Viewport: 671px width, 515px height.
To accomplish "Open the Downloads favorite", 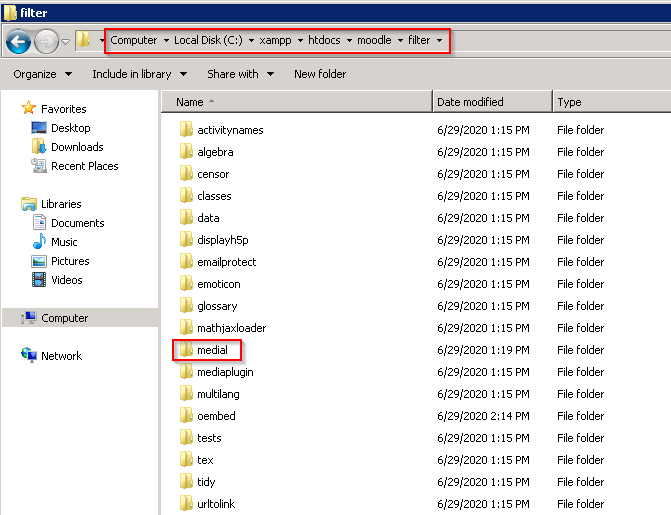I will 77,147.
